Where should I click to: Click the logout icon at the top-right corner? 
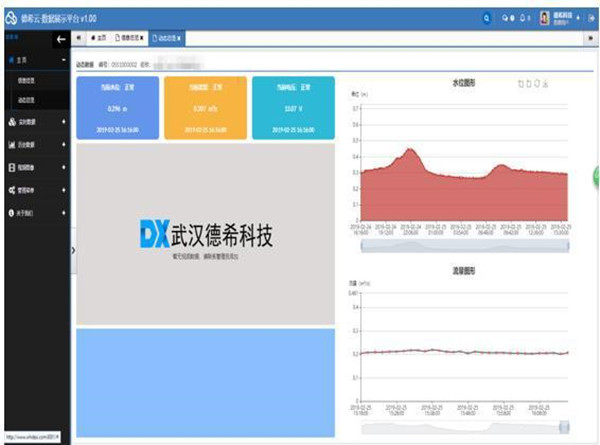click(x=592, y=17)
